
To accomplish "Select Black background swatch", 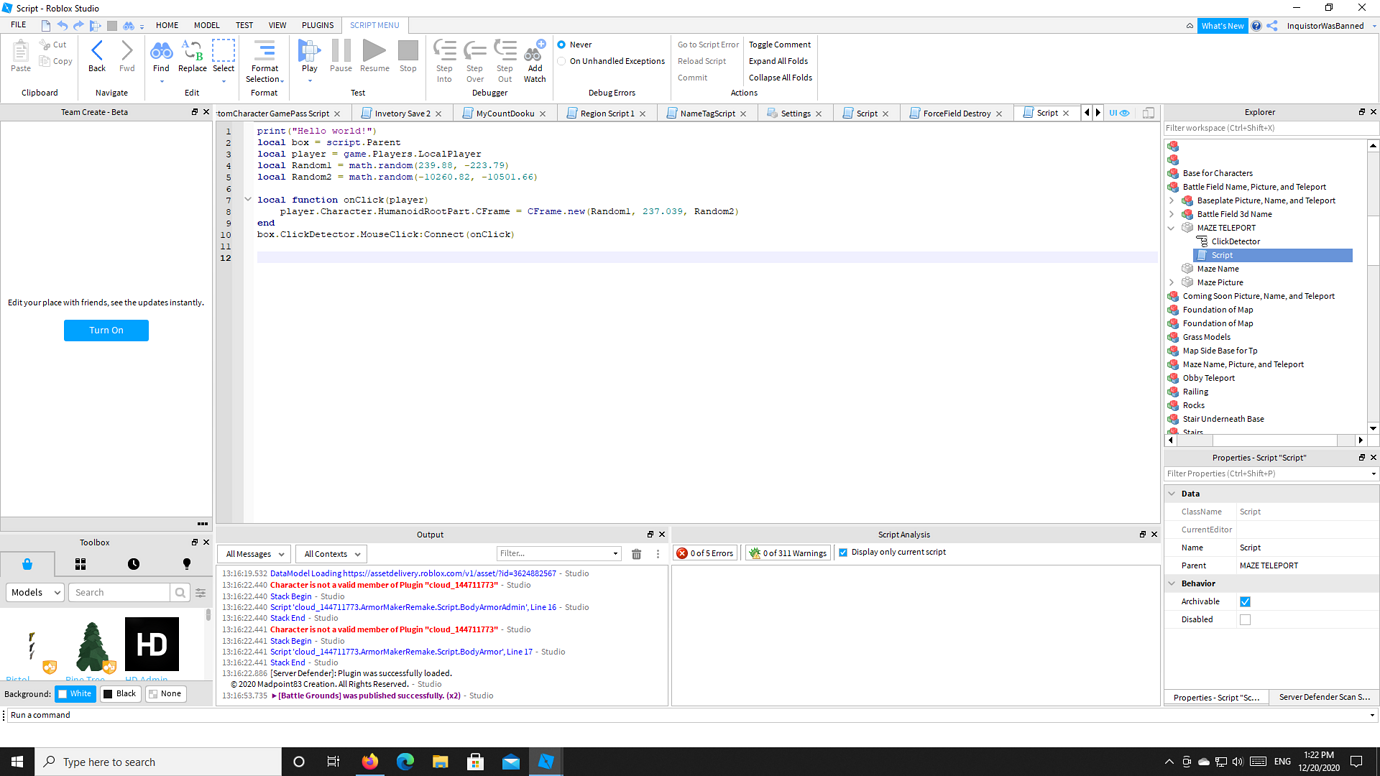I will (x=120, y=694).
